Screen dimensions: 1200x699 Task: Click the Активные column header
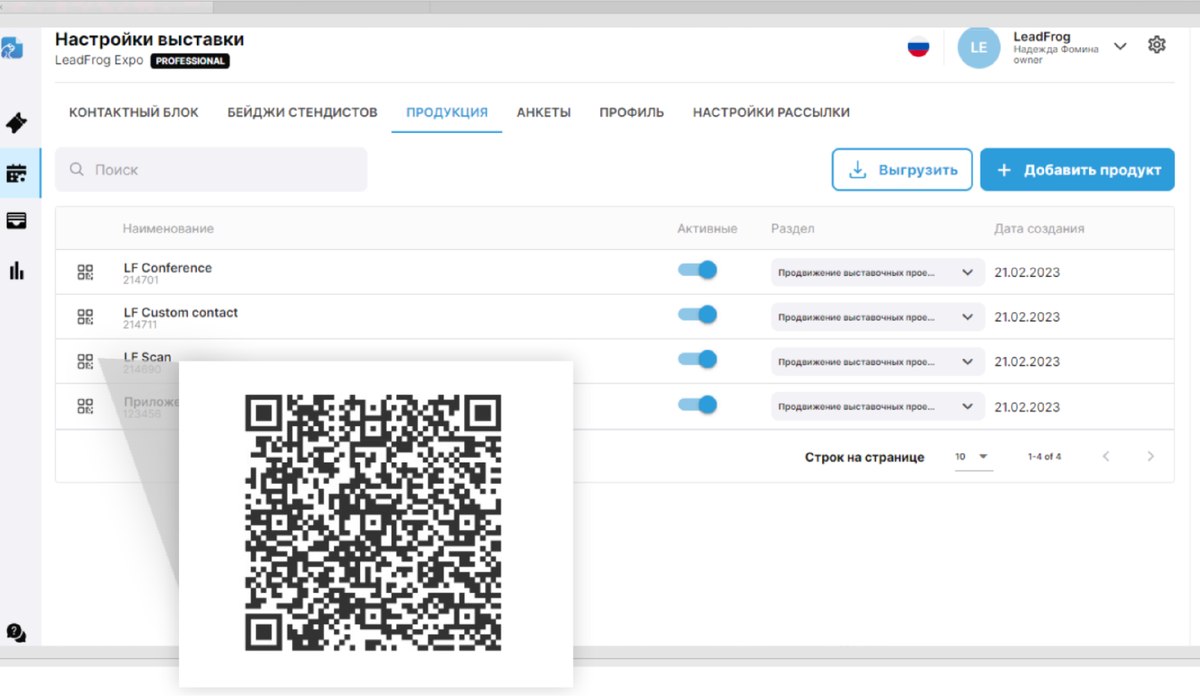click(707, 229)
